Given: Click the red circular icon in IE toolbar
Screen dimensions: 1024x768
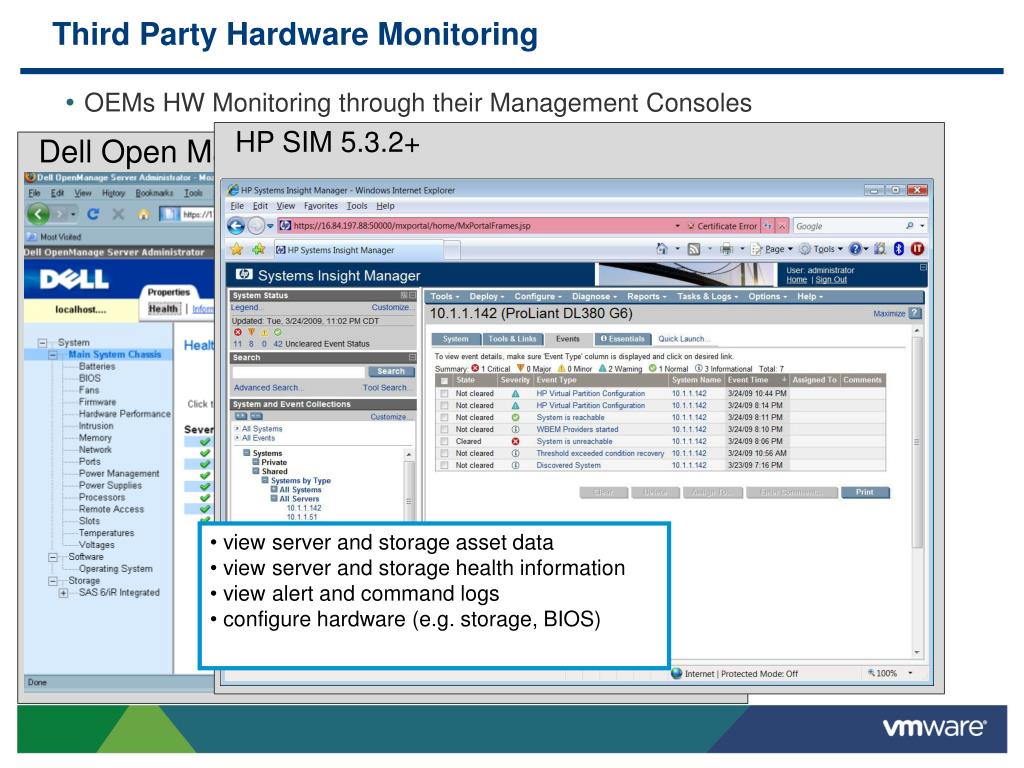Looking at the screenshot, I should pyautogui.click(x=917, y=249).
